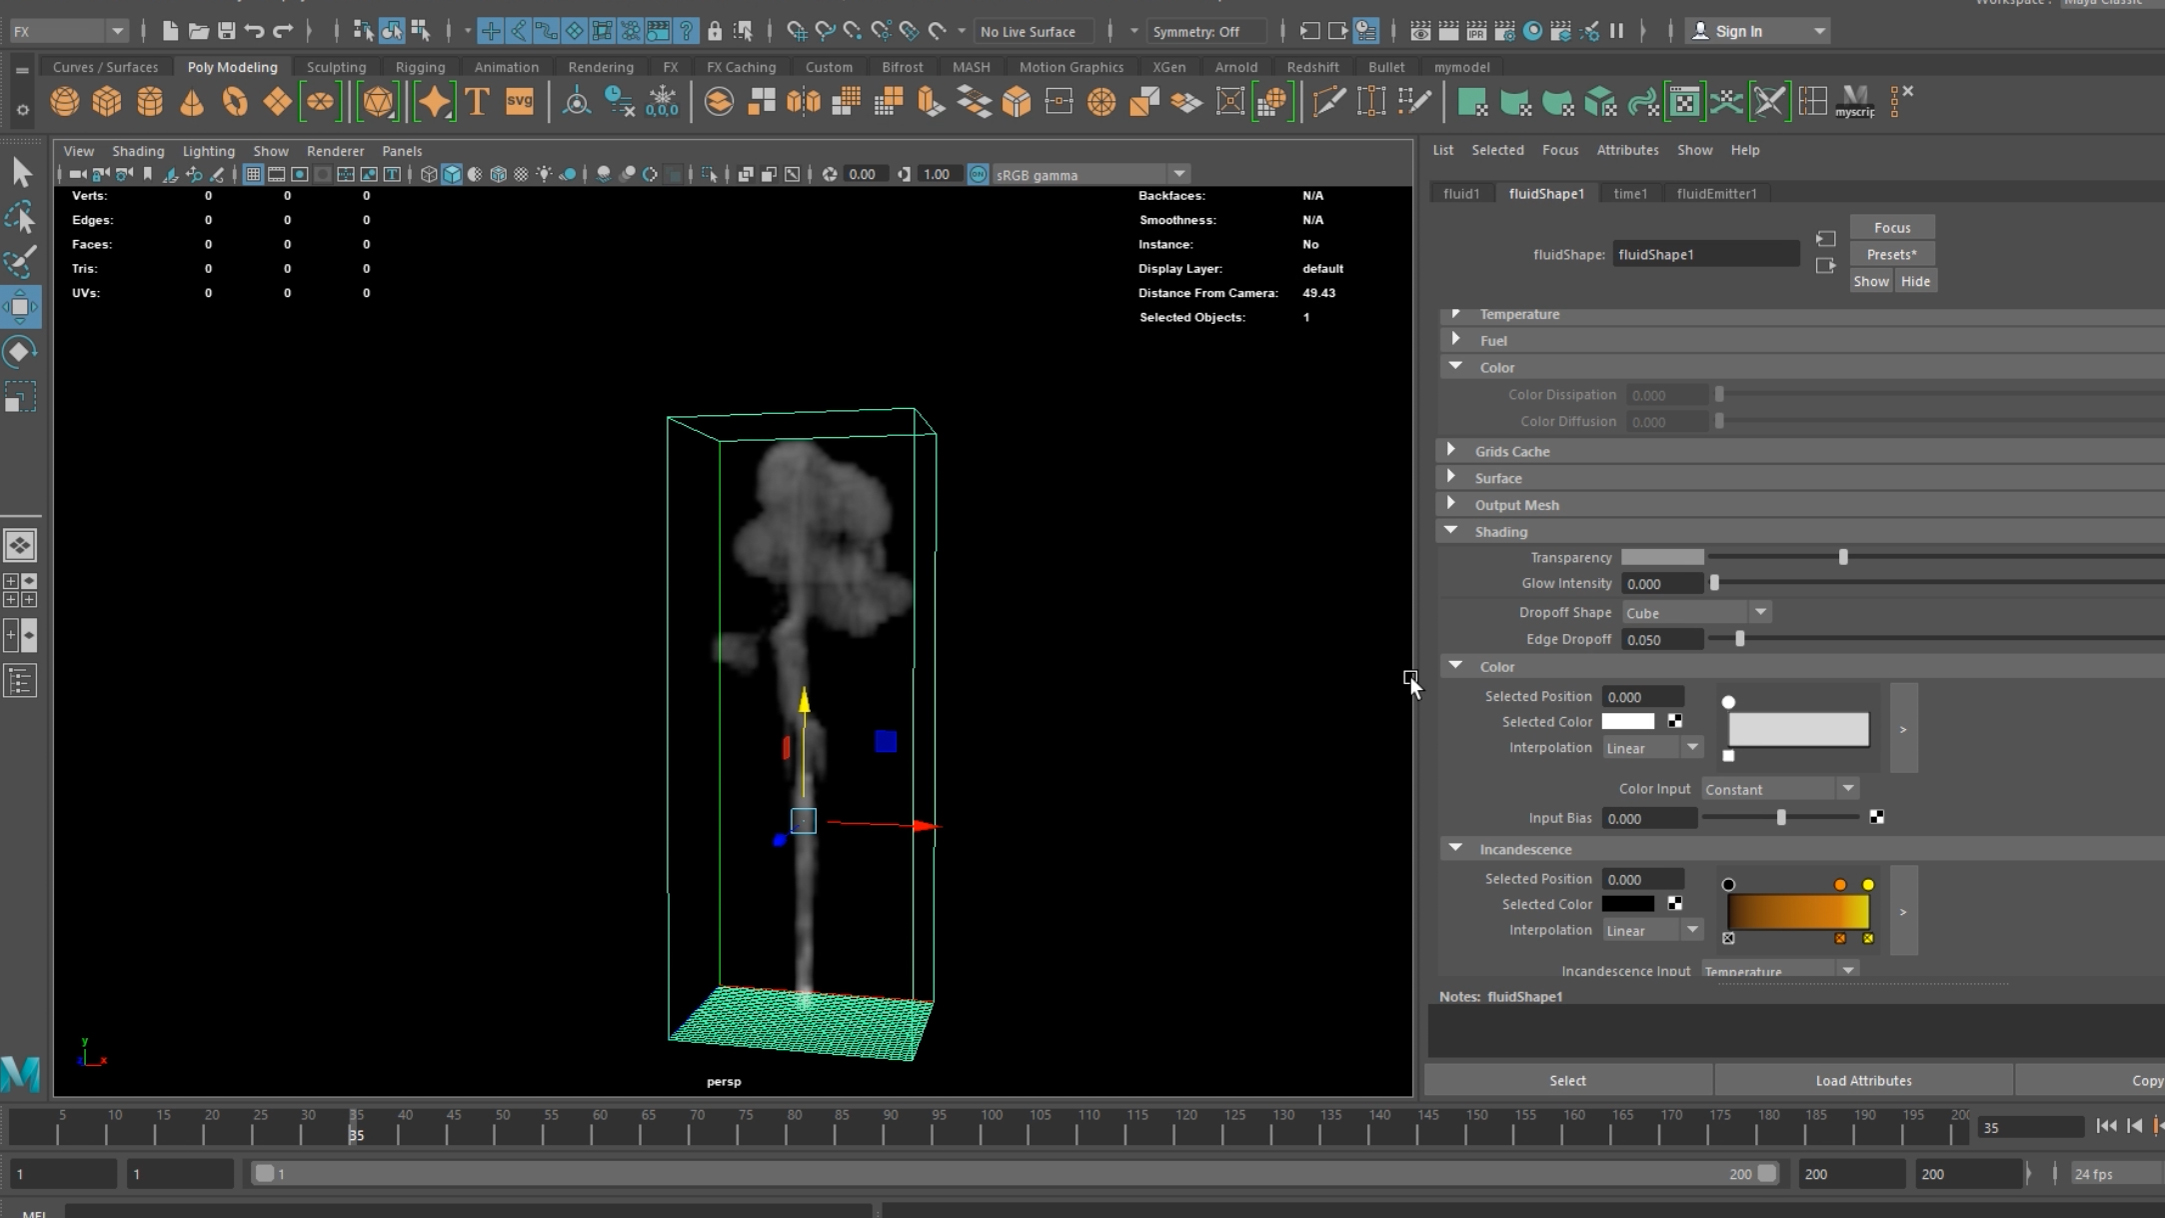Image resolution: width=2165 pixels, height=1218 pixels.
Task: Click the undo icon in status line
Action: pyautogui.click(x=254, y=31)
